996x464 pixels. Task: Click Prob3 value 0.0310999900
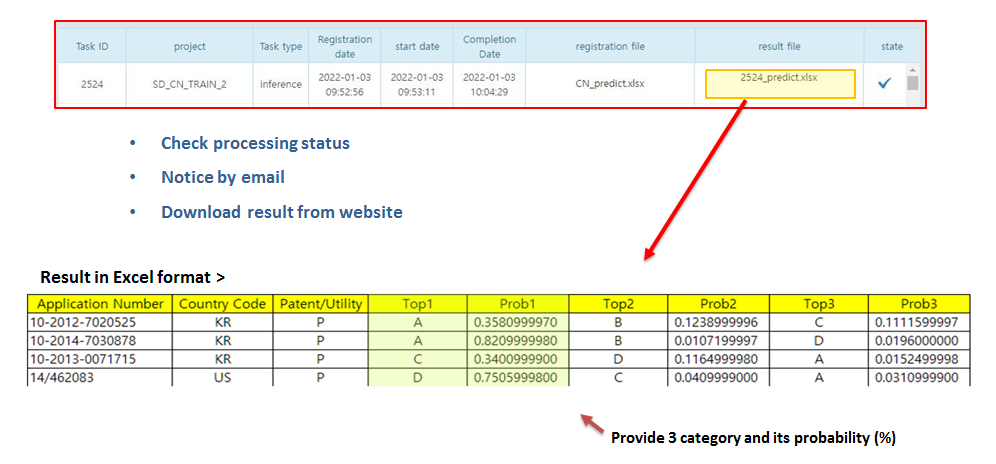click(919, 378)
